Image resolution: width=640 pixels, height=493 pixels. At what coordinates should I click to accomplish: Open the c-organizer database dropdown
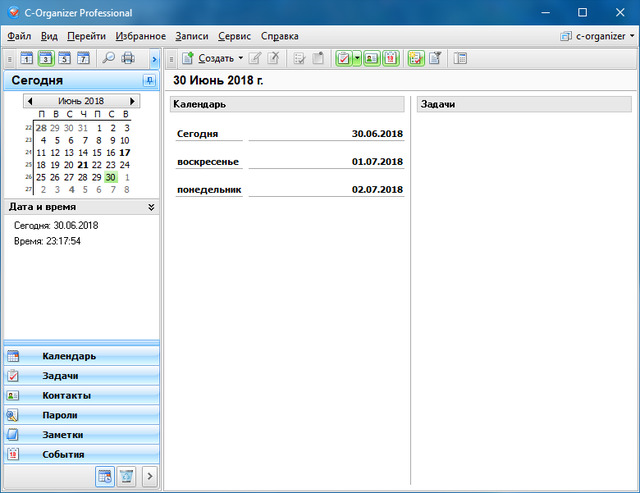coord(598,36)
